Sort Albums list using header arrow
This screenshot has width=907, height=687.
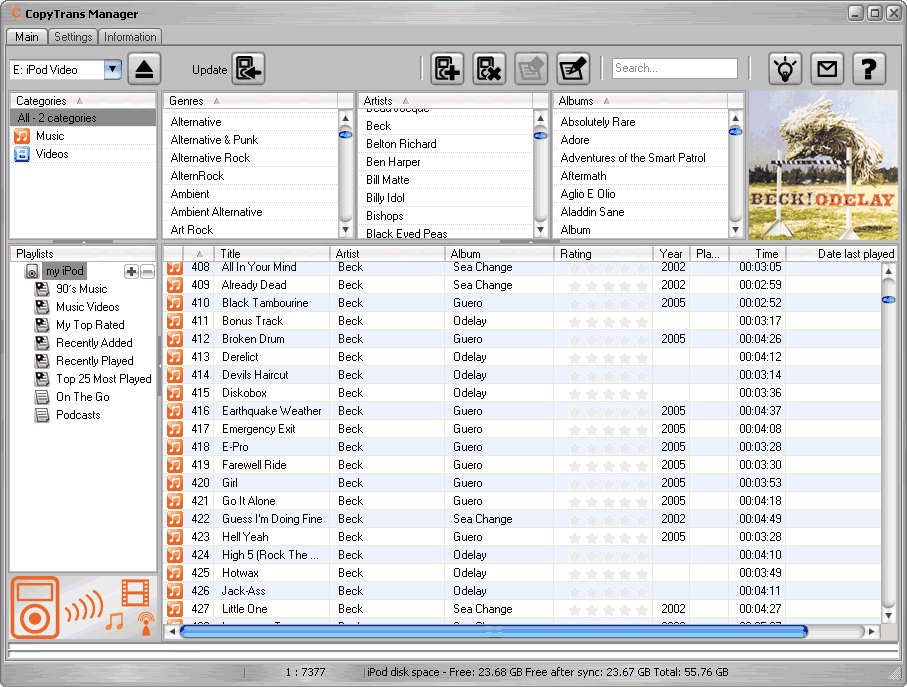(606, 101)
